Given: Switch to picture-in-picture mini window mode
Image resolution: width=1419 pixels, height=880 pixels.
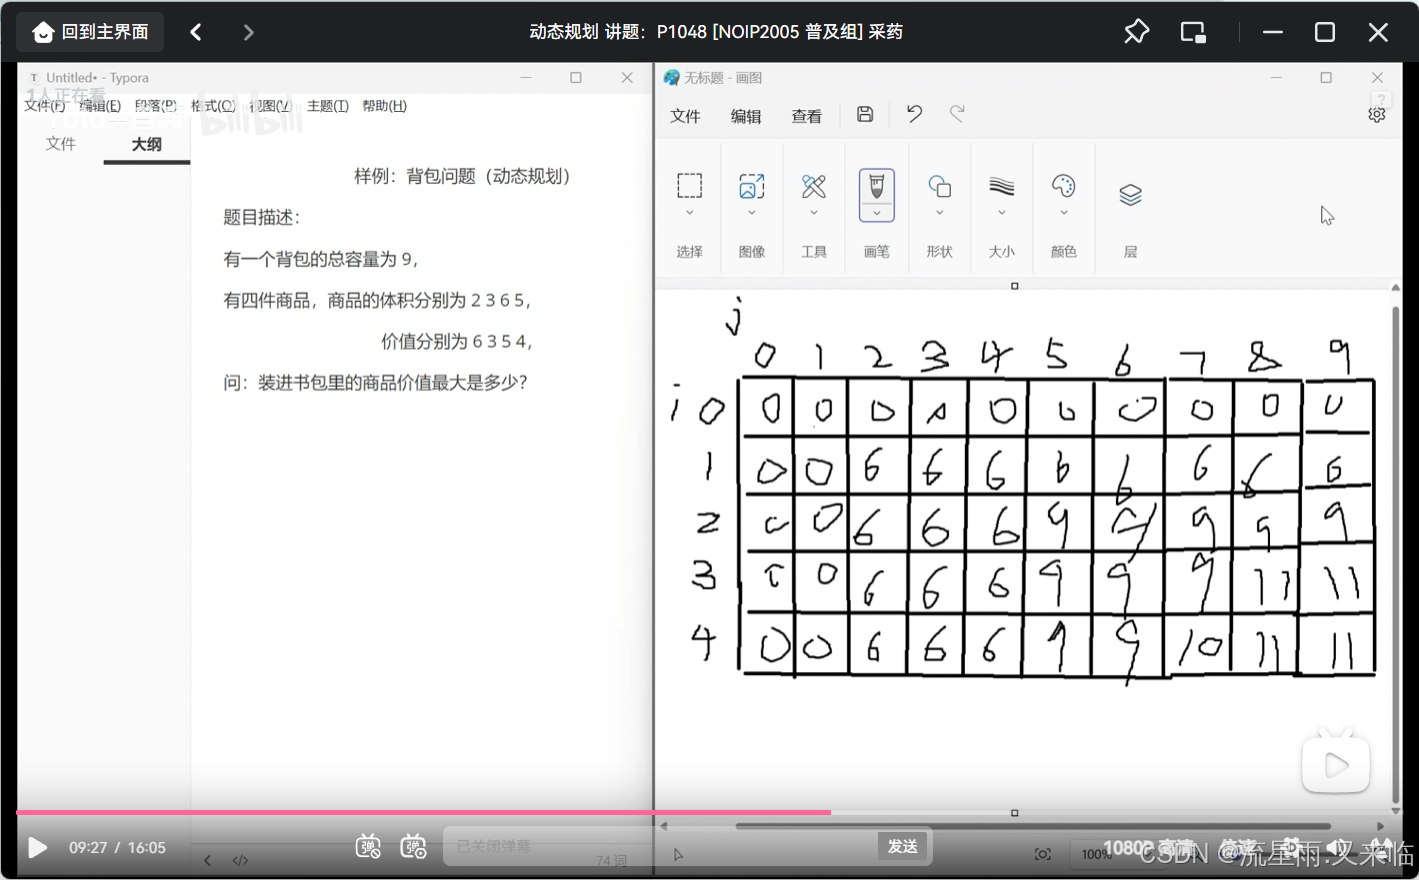Looking at the screenshot, I should [x=1193, y=32].
